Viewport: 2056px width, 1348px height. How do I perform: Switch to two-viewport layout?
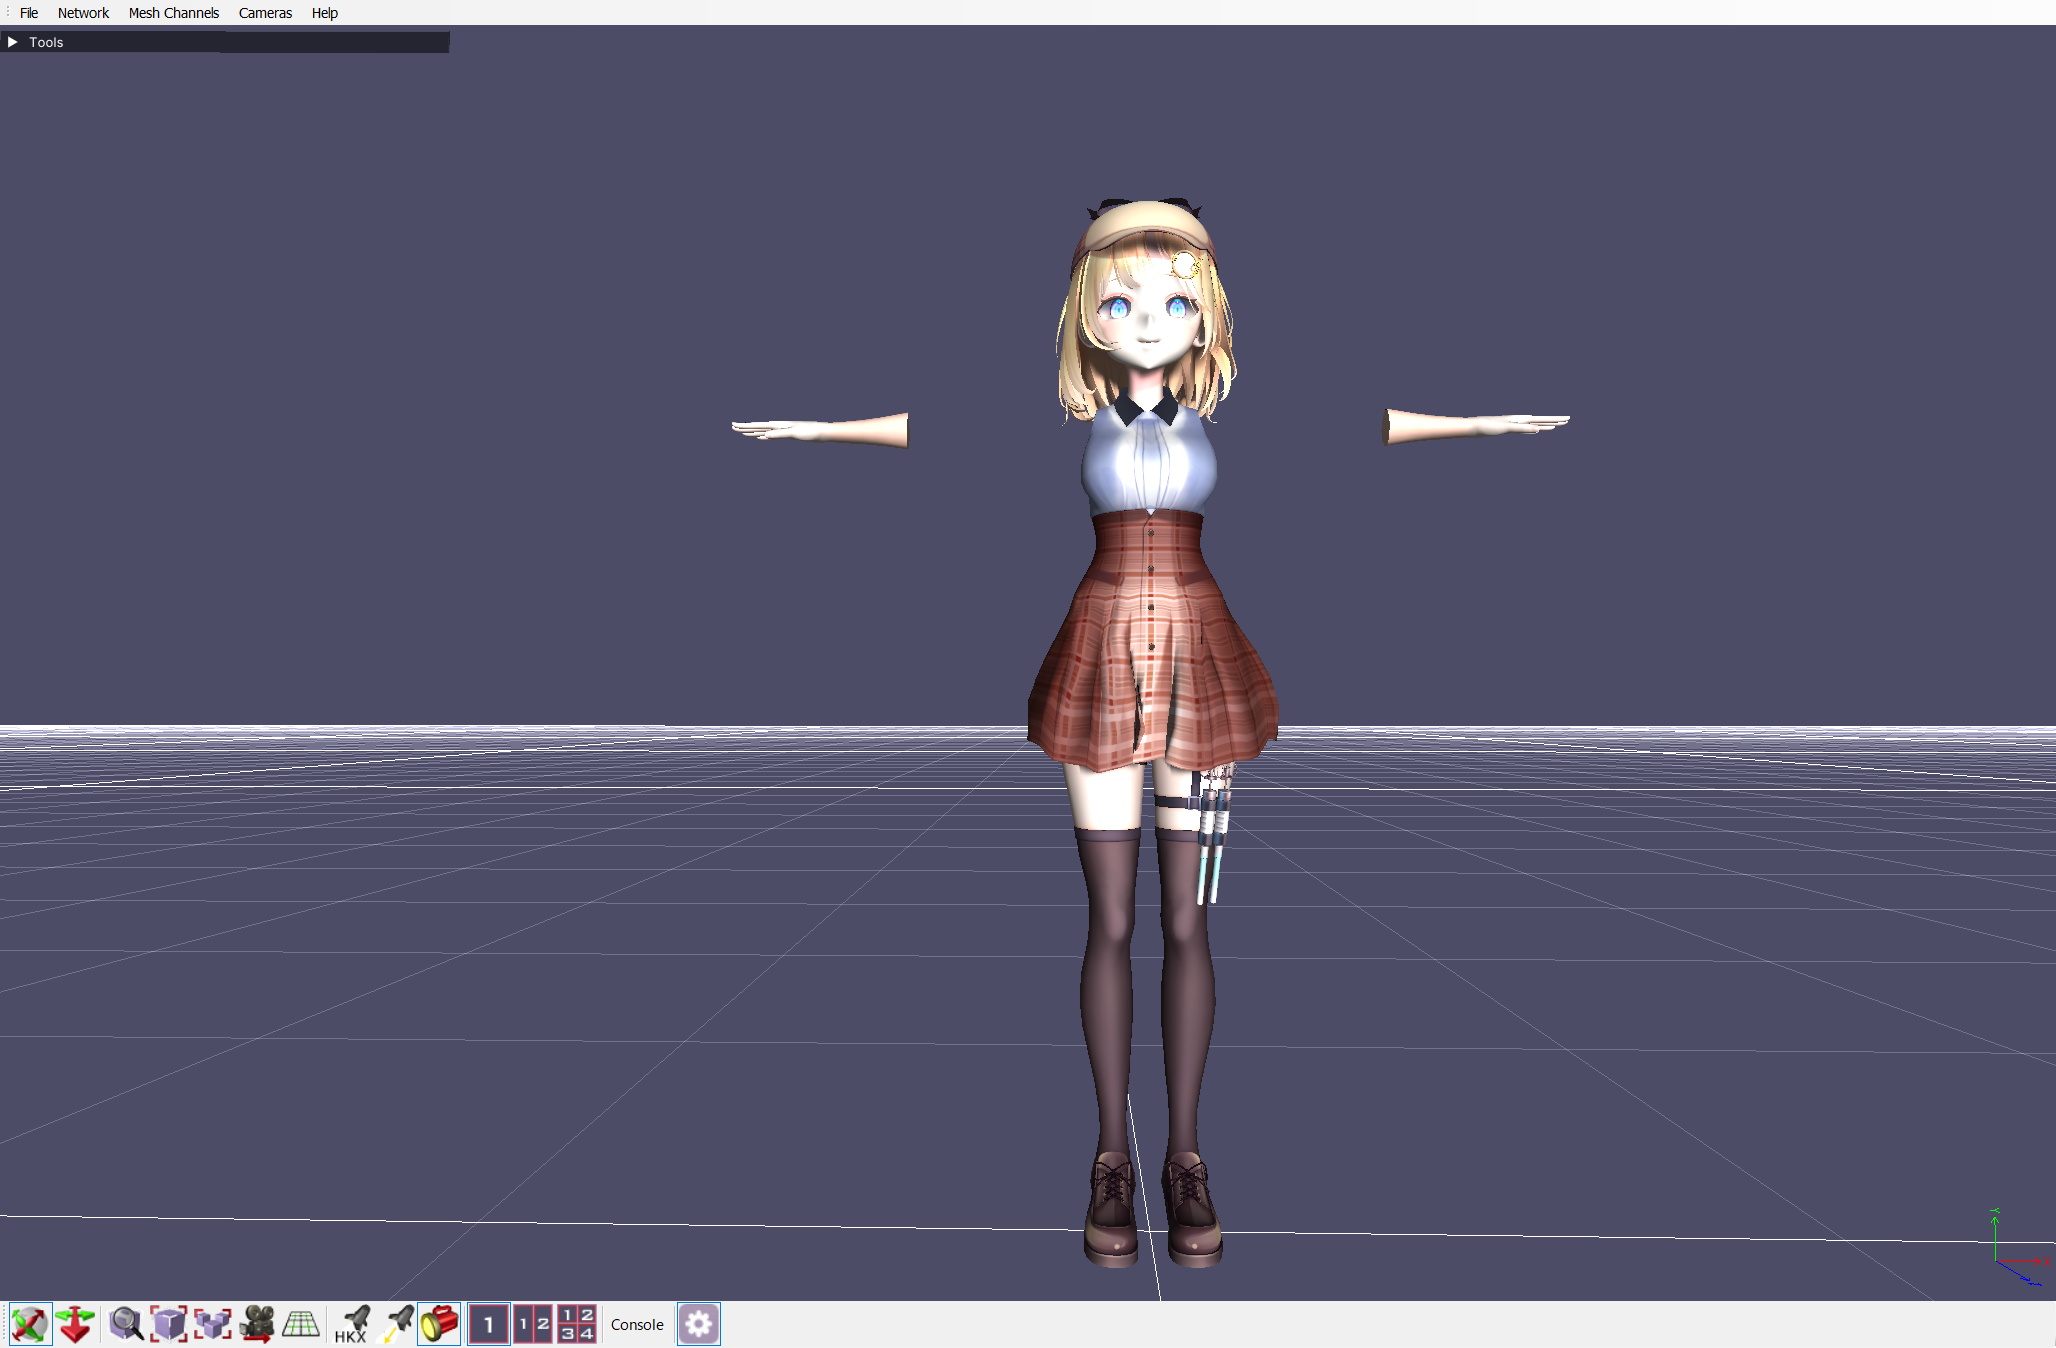[533, 1324]
